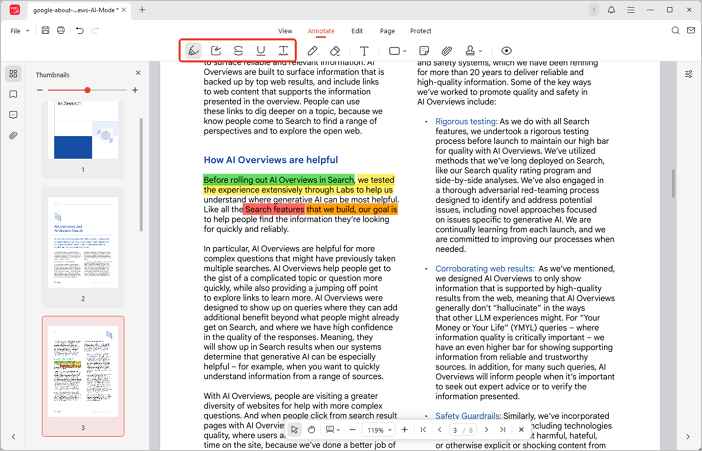Viewport: 702px width, 451px height.
Task: Open the Comments panel
Action: click(13, 115)
